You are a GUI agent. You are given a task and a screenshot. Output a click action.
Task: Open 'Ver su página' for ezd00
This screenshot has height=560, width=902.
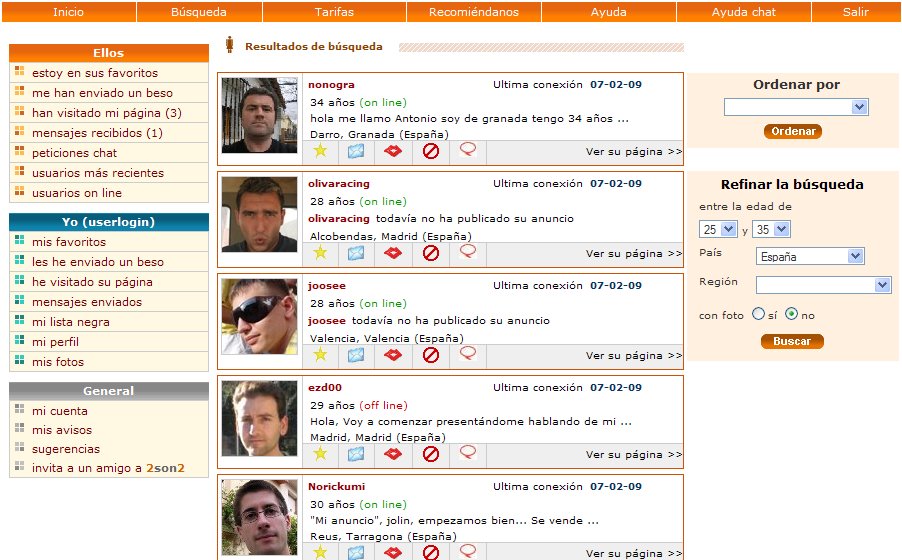pyautogui.click(x=633, y=454)
